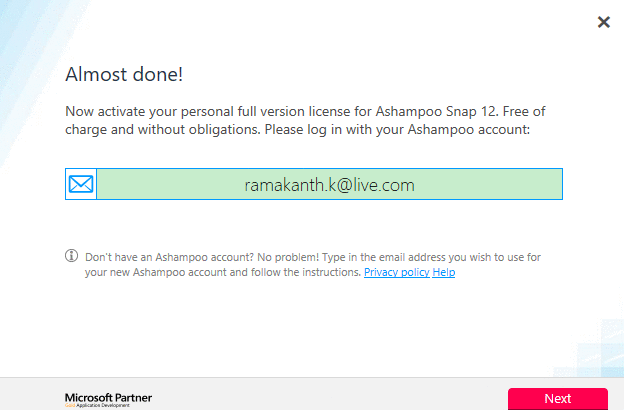Click the "follow the instructions" text
624x410 pixels.
(306, 272)
